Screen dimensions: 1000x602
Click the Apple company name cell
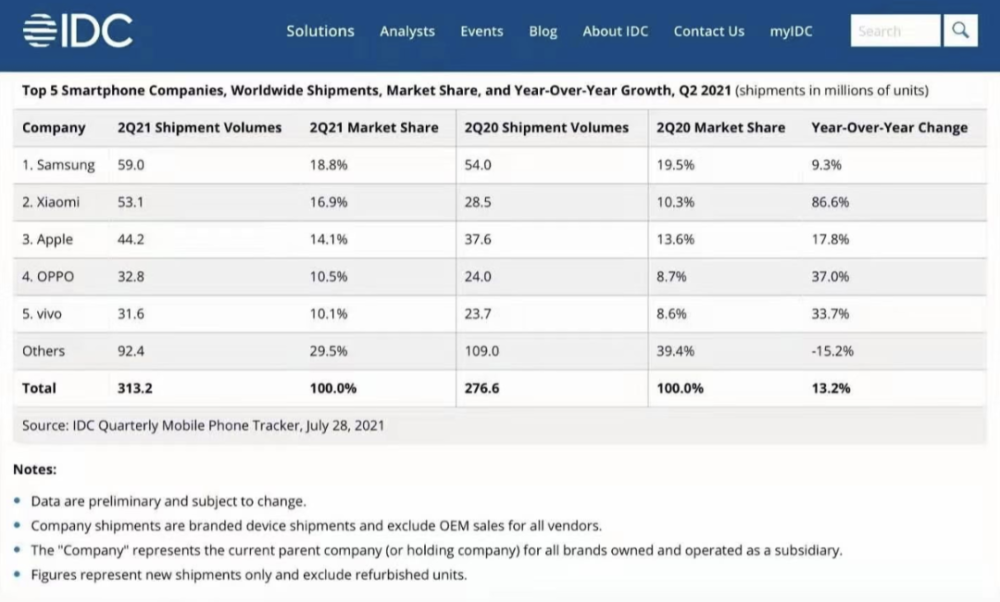pos(48,240)
